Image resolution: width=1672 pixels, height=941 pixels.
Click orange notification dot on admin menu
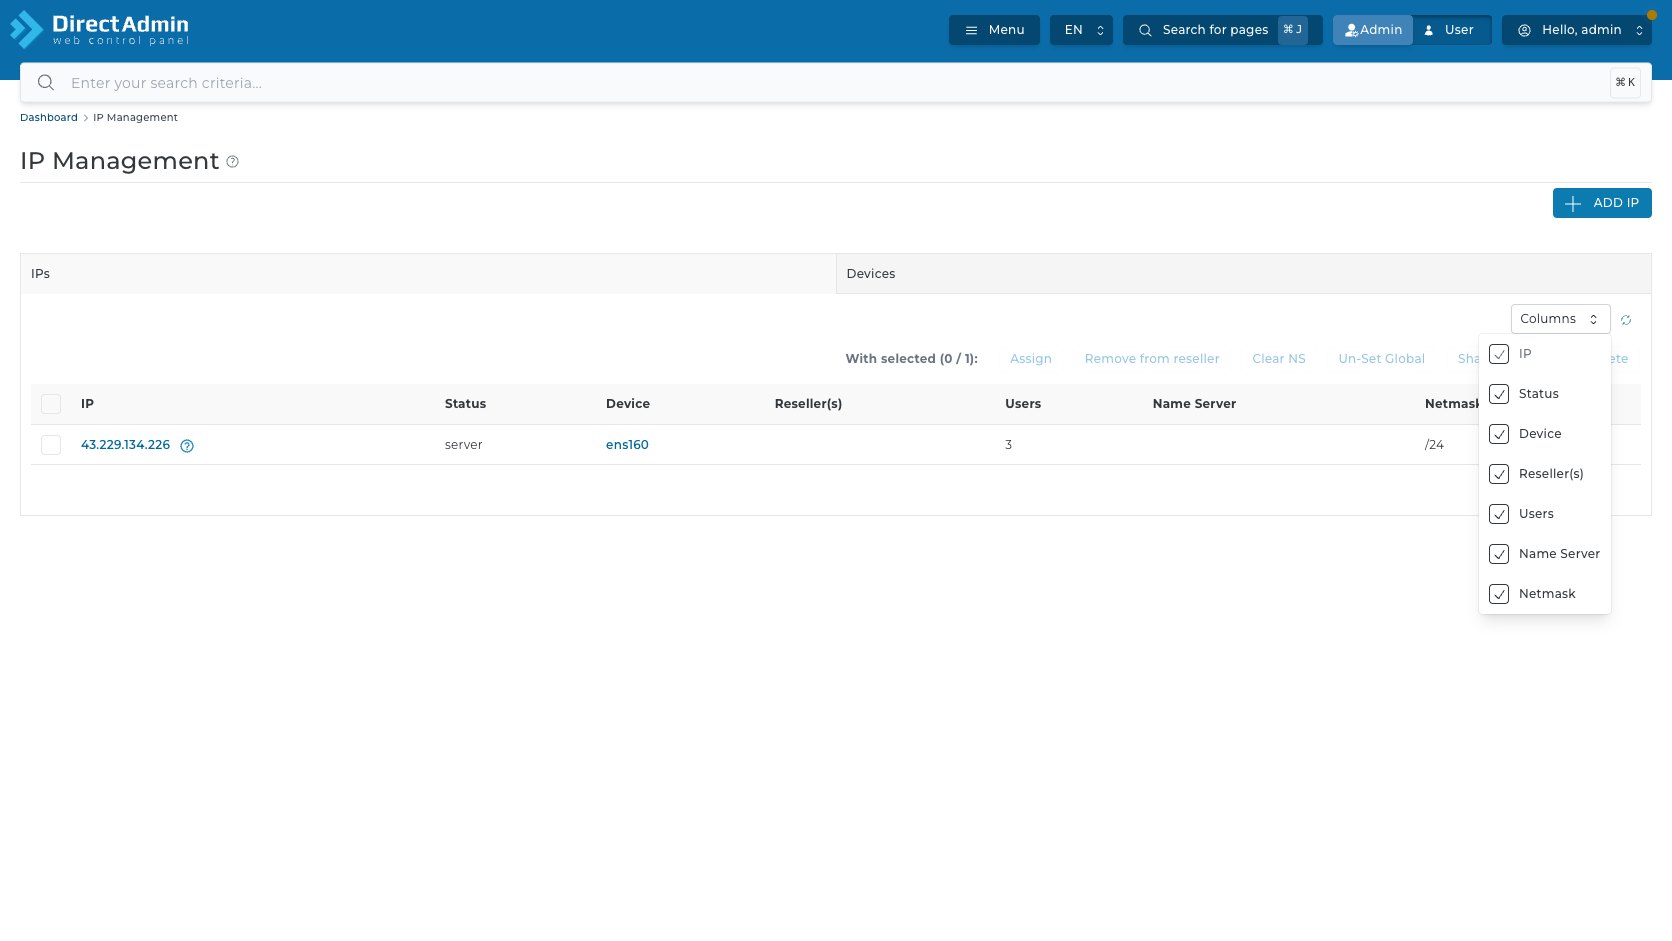(x=1652, y=15)
